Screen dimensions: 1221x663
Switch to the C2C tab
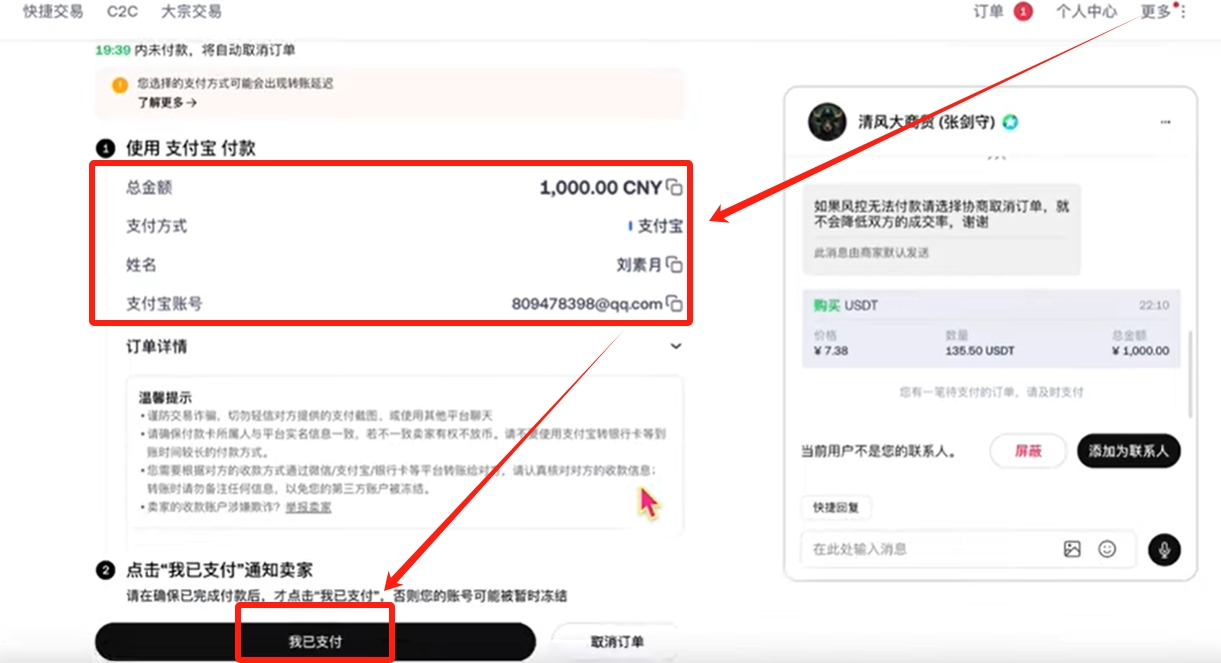pyautogui.click(x=122, y=12)
